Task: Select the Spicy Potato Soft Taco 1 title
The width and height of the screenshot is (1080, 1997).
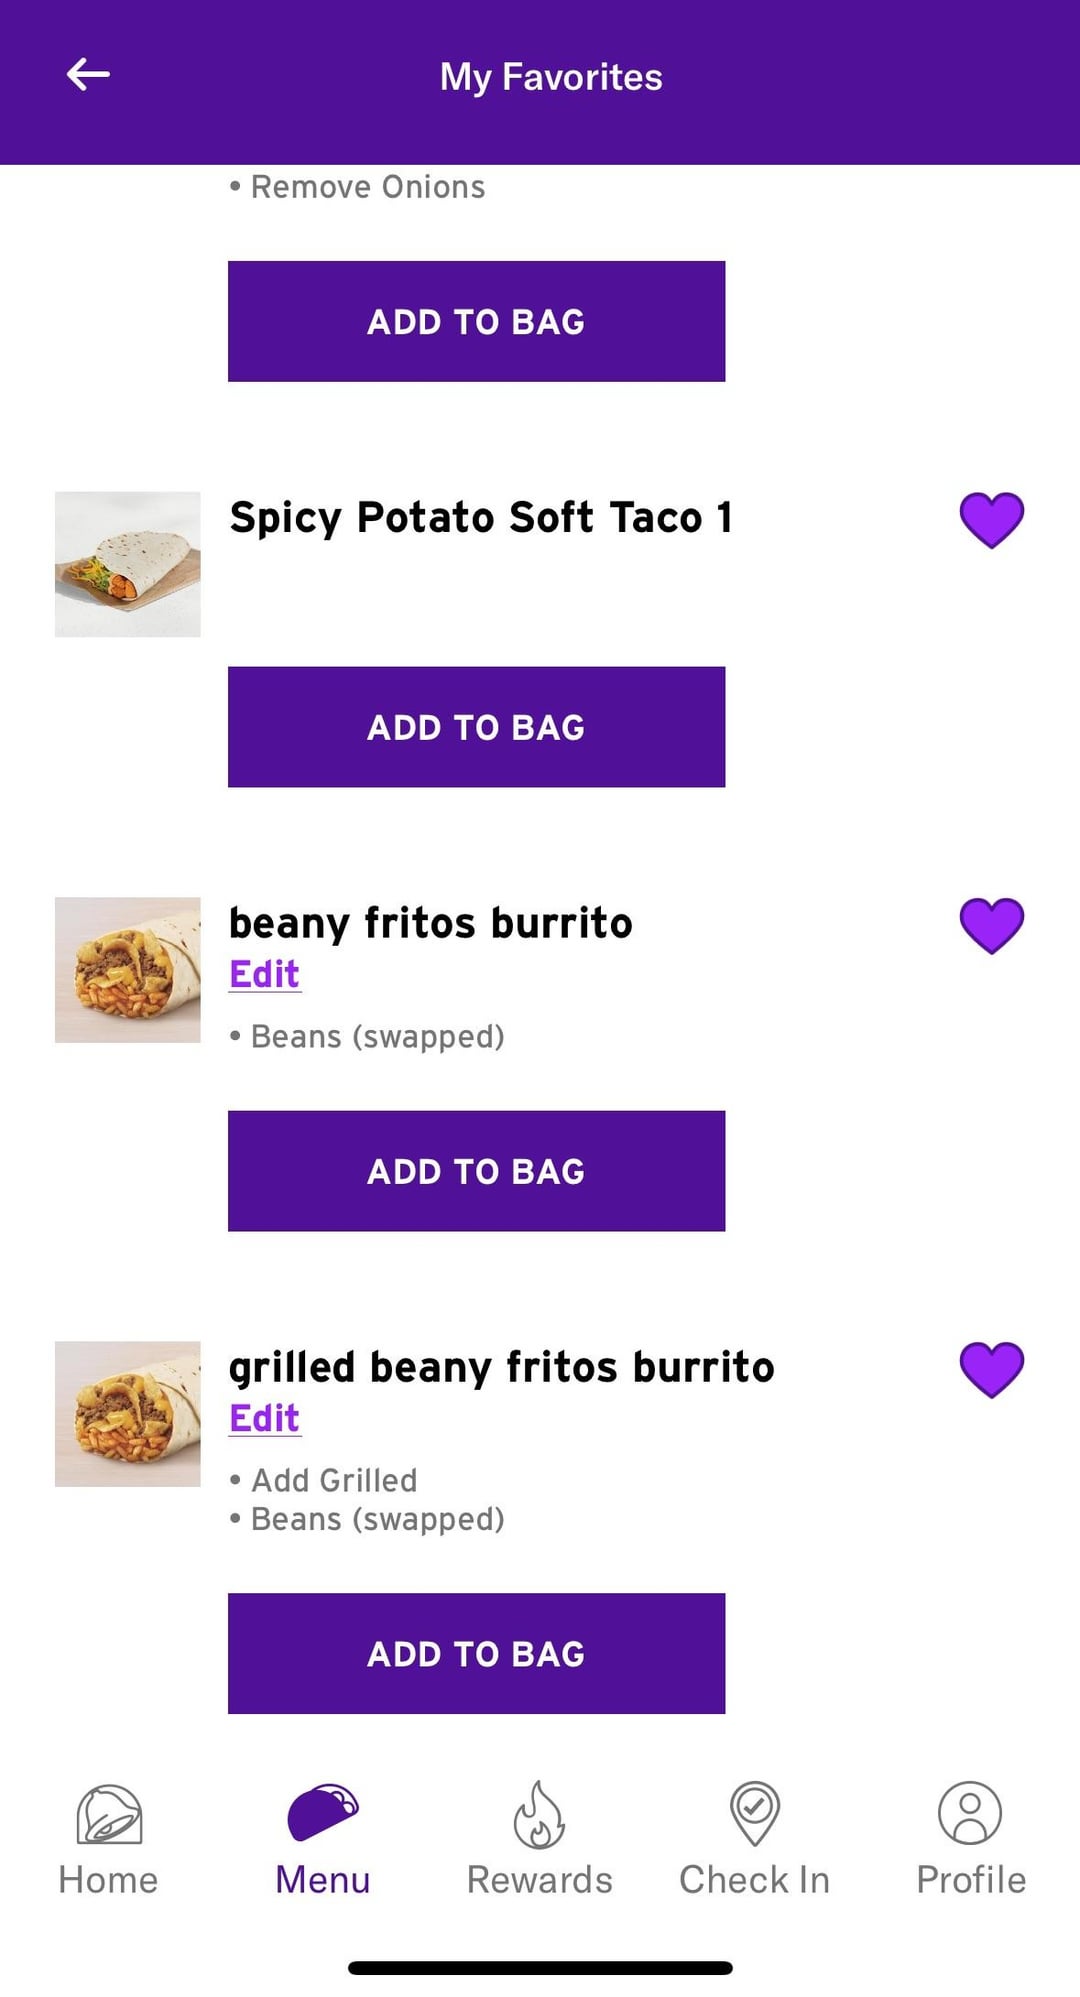Action: click(x=481, y=518)
